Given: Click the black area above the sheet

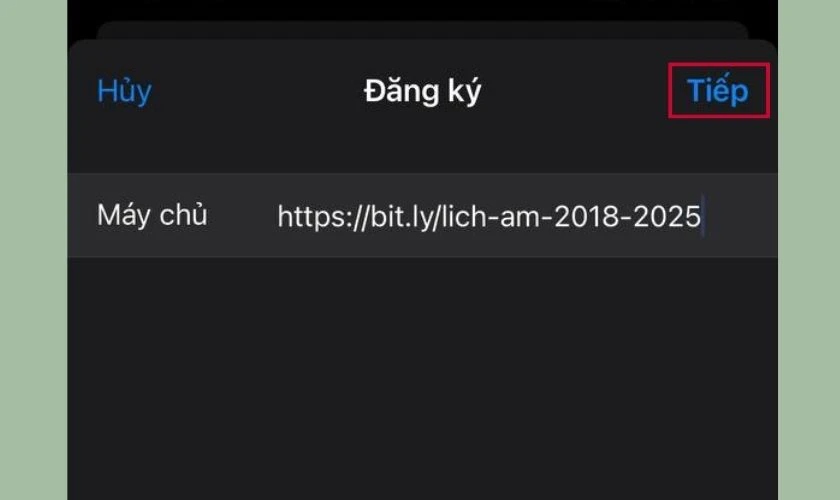Looking at the screenshot, I should click(422, 10).
